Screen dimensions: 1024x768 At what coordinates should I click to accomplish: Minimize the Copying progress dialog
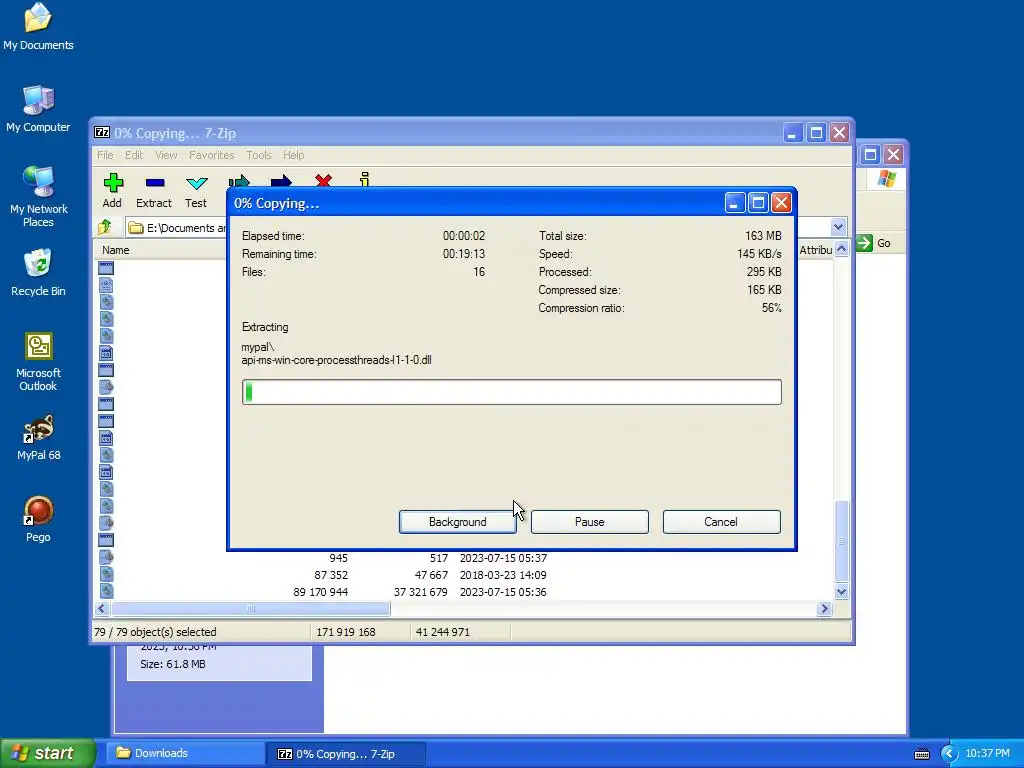coord(735,203)
